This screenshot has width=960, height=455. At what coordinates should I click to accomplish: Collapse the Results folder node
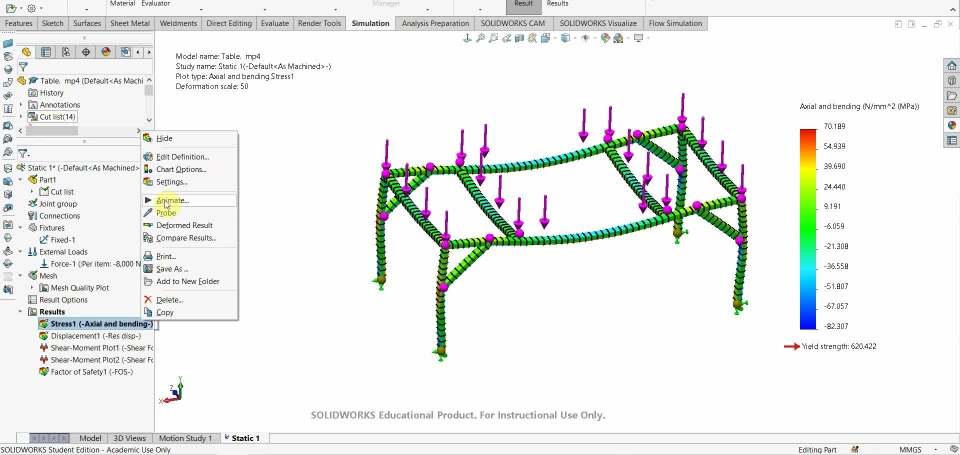pyautogui.click(x=20, y=312)
